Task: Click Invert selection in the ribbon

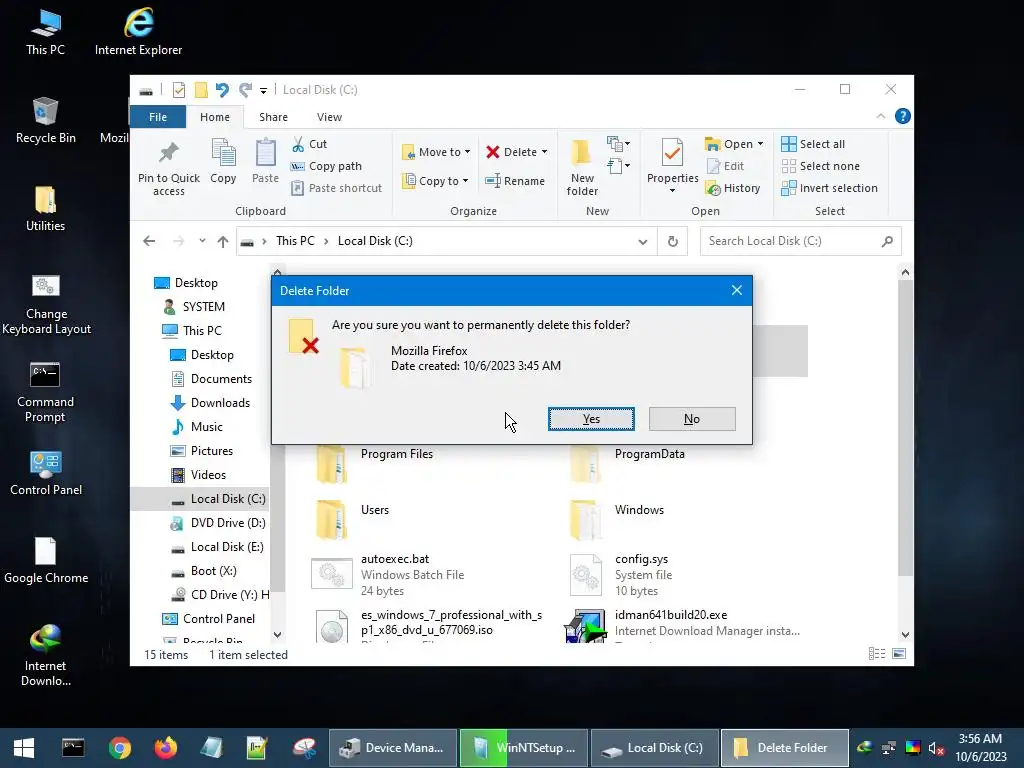Action: [830, 188]
